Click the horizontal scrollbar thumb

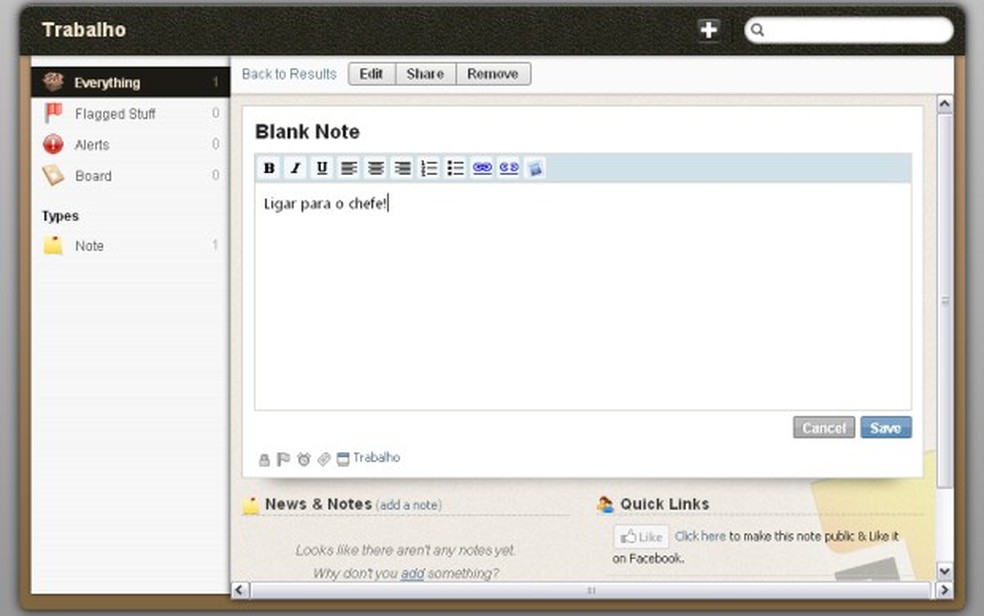[x=591, y=590]
